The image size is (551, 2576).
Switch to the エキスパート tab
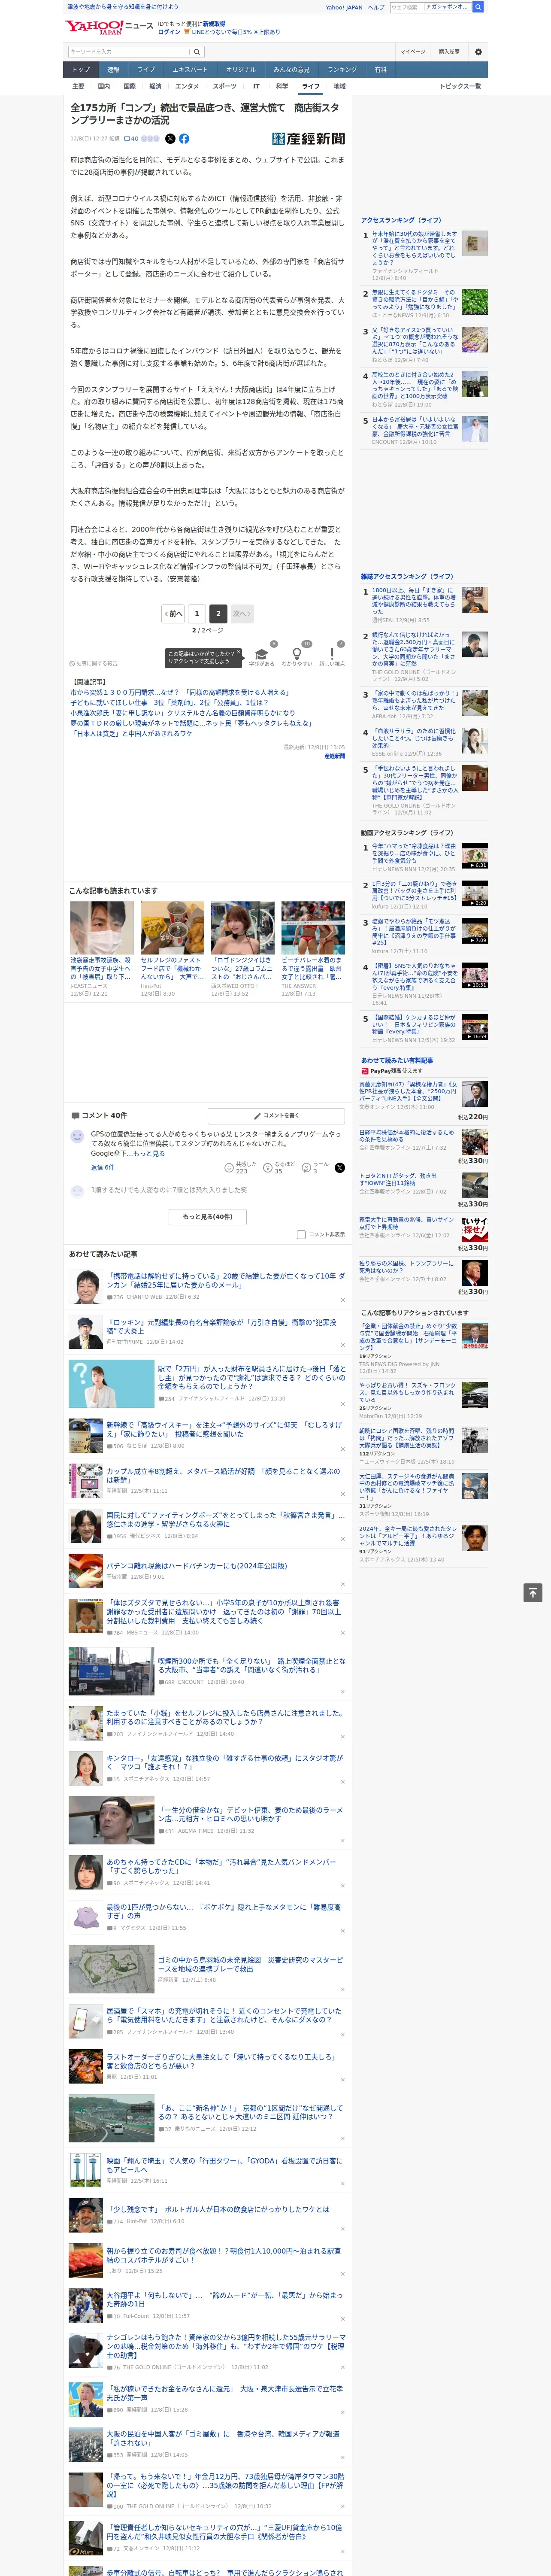tap(190, 70)
